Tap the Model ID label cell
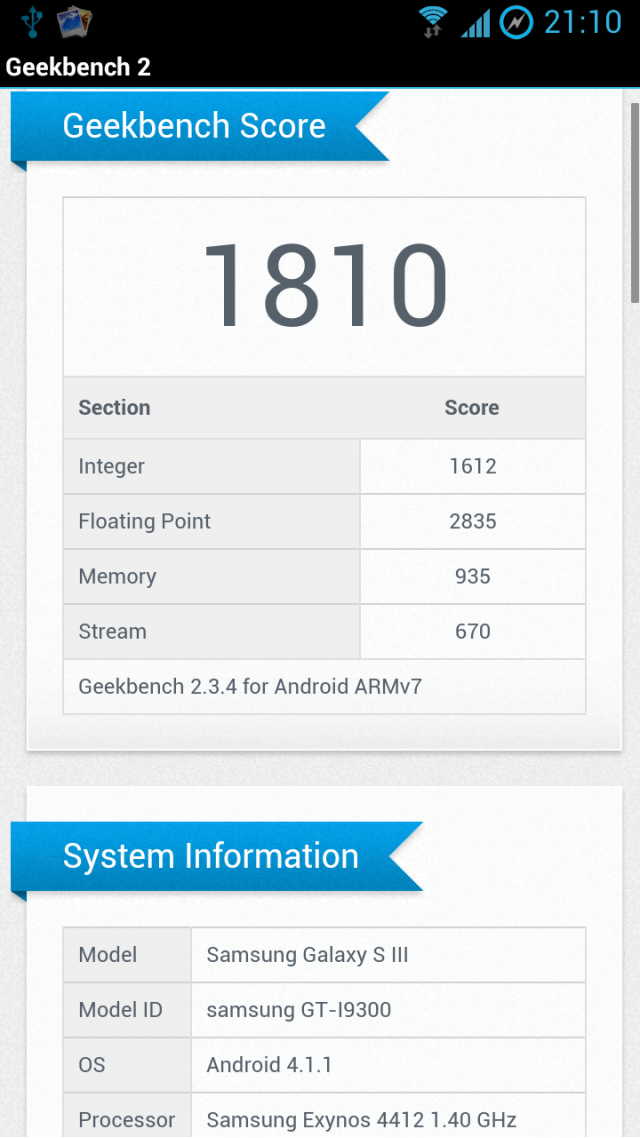Viewport: 640px width, 1138px height. coord(127,1010)
